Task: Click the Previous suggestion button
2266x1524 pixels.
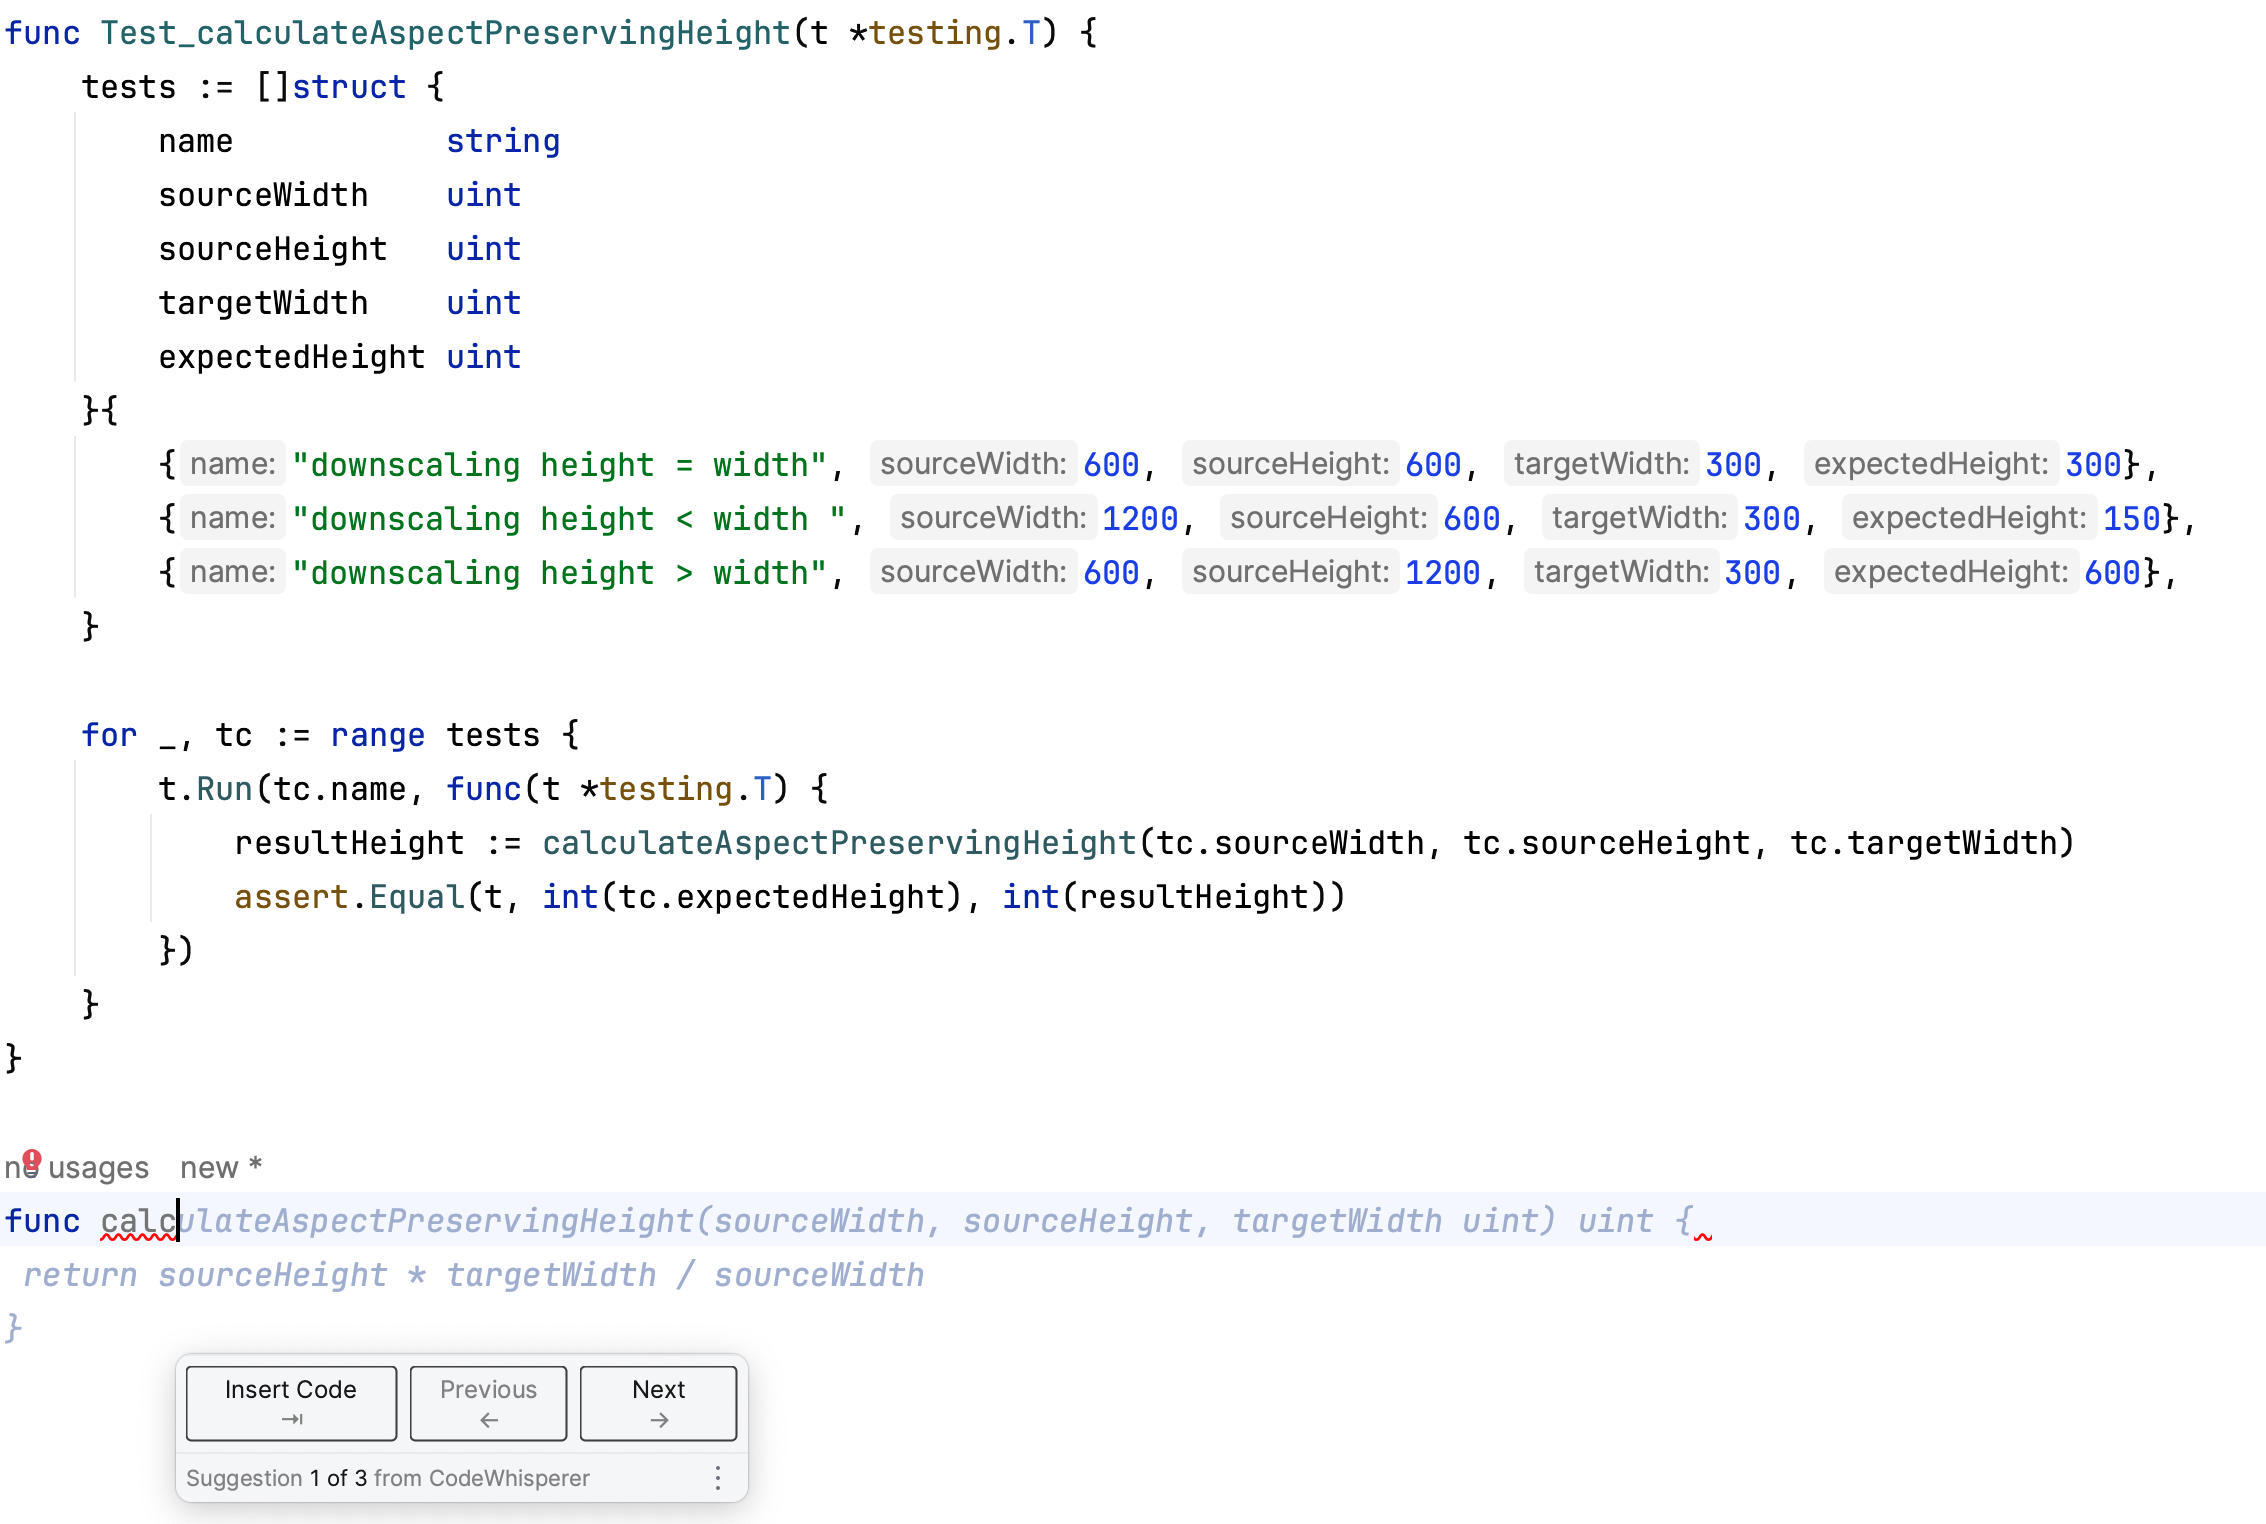Action: click(x=490, y=1402)
